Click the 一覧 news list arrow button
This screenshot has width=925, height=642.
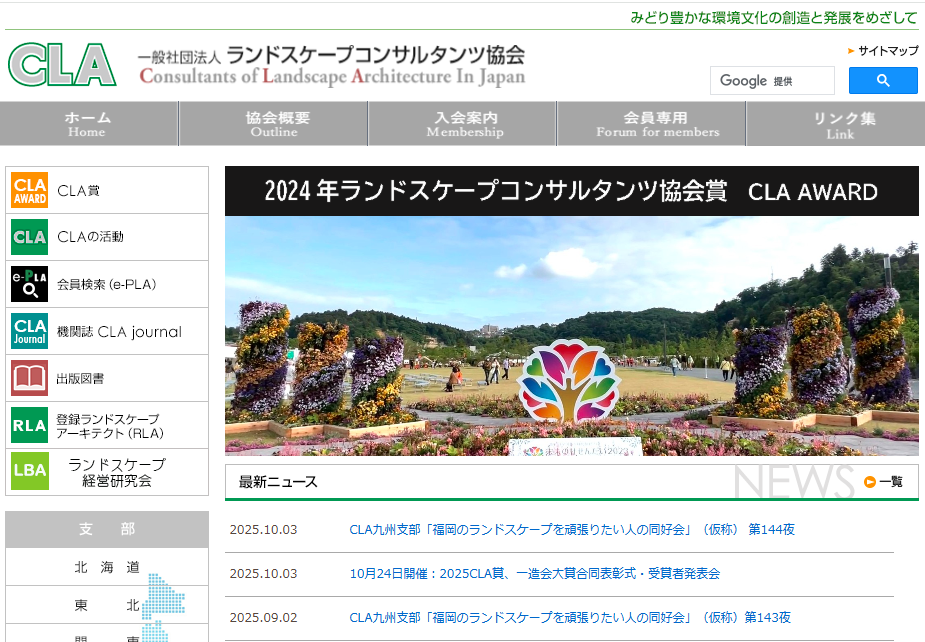point(883,482)
